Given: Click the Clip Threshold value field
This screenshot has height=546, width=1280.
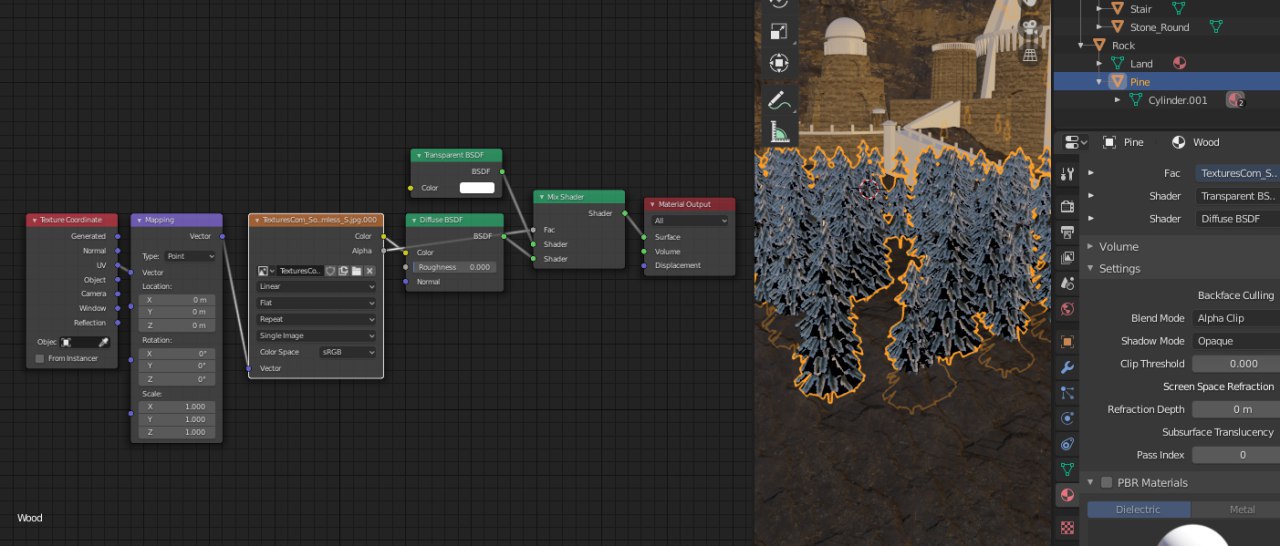Looking at the screenshot, I should [x=1236, y=364].
